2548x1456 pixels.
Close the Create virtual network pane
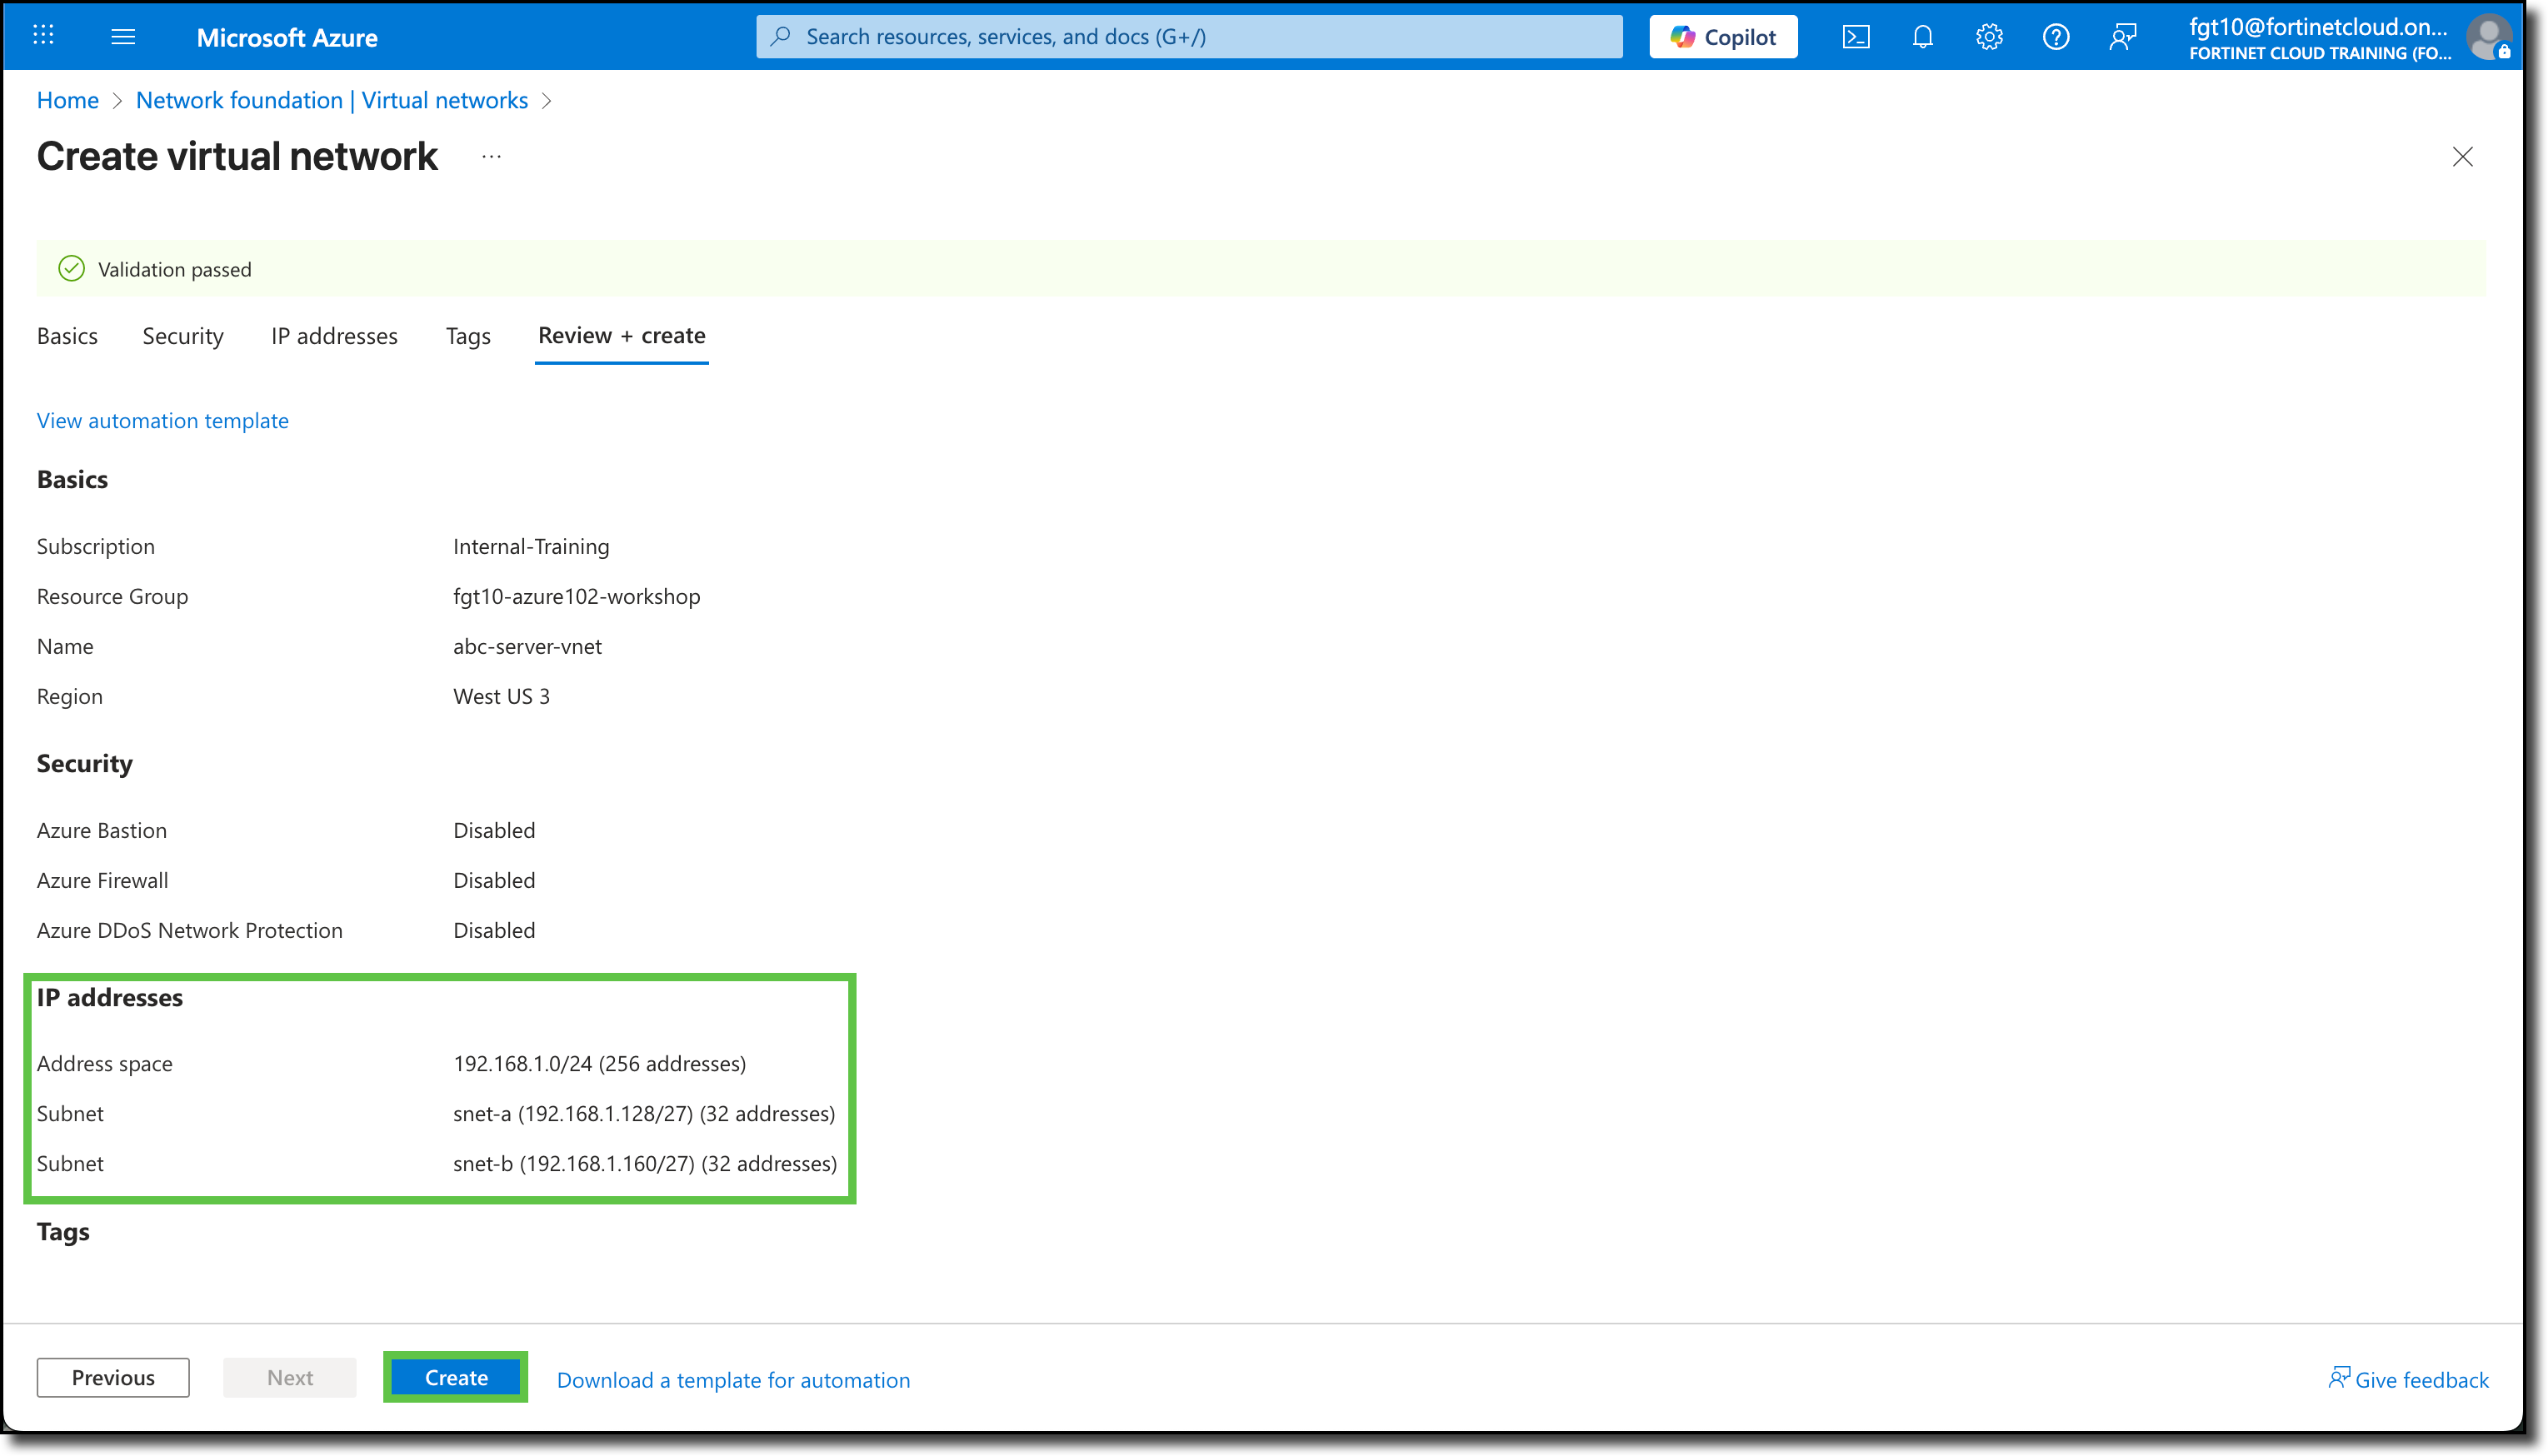coord(2462,157)
